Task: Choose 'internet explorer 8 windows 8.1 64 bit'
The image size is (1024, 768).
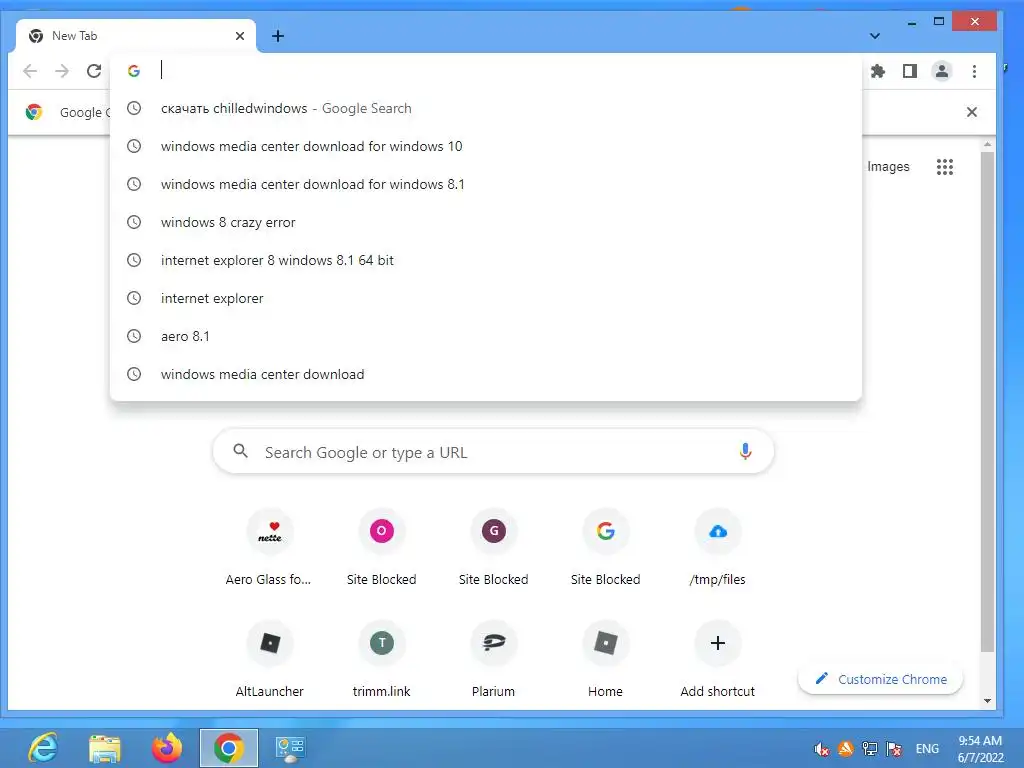Action: (x=485, y=260)
